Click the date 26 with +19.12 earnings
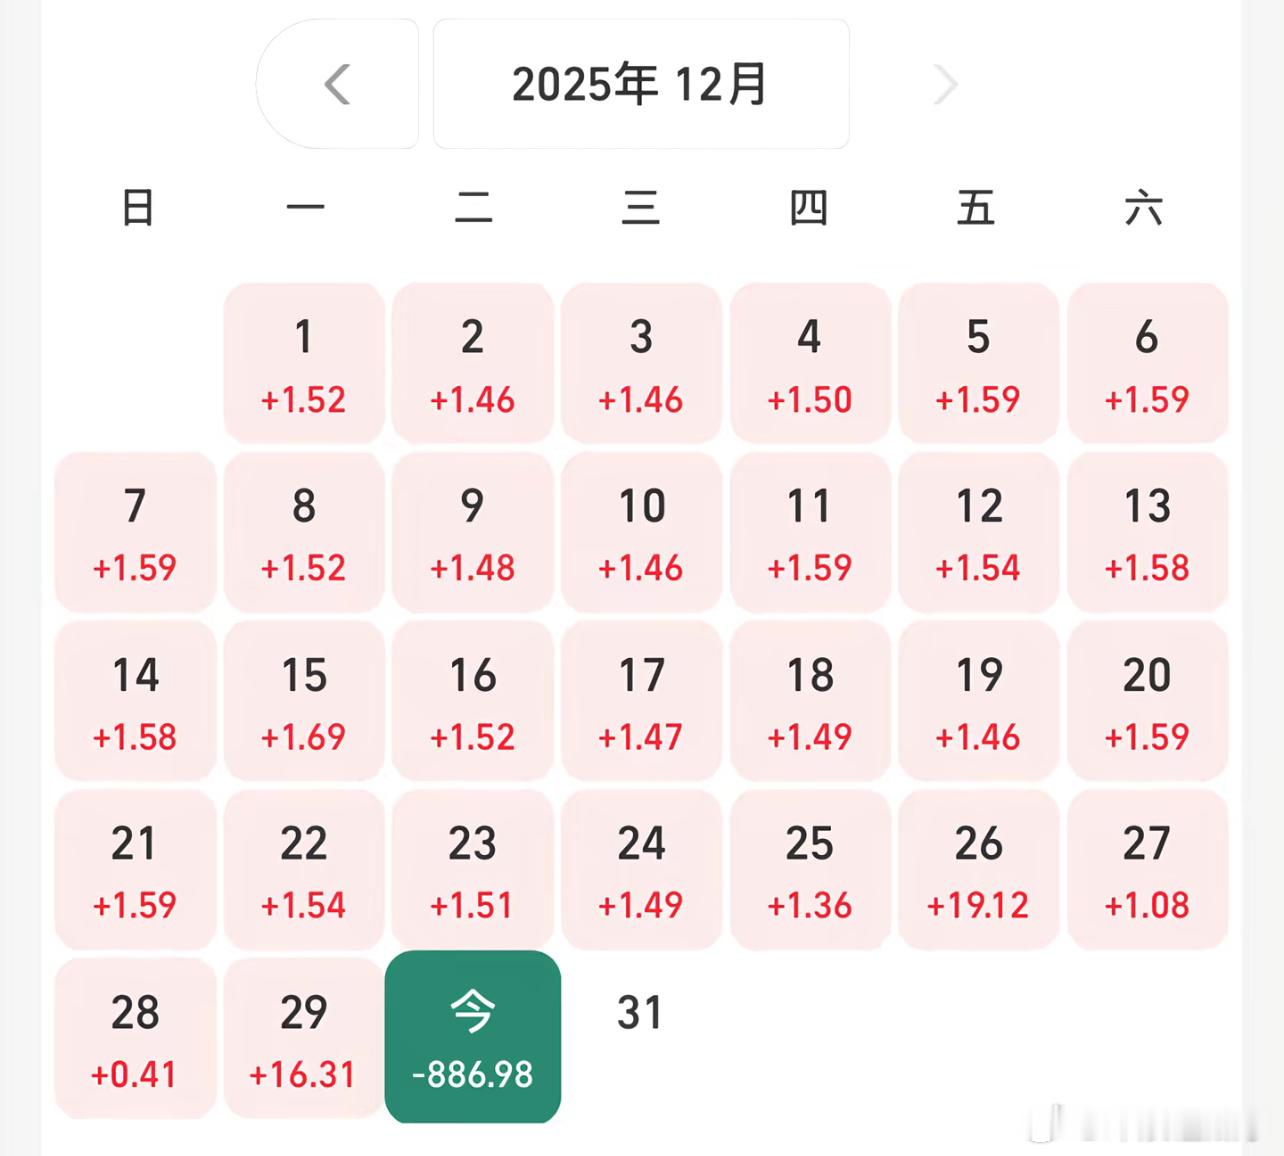This screenshot has height=1156, width=1284. click(978, 869)
